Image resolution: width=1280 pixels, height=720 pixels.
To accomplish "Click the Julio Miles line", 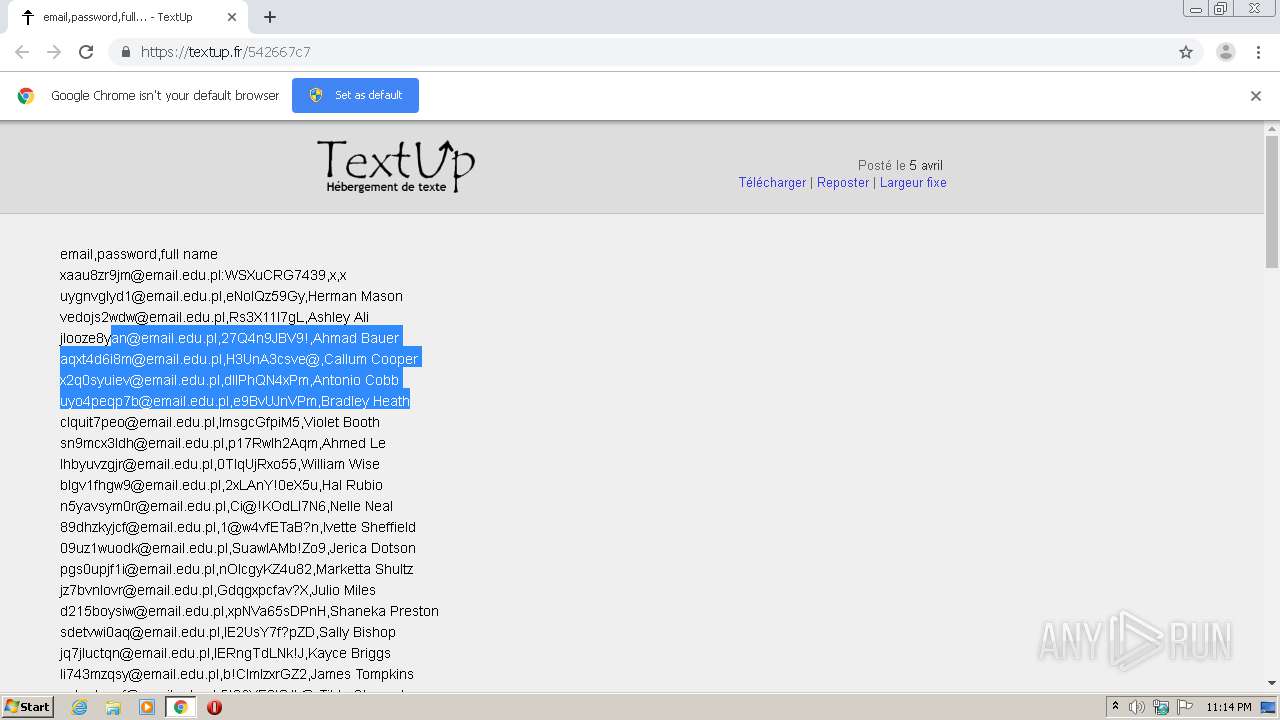I will [x=218, y=590].
